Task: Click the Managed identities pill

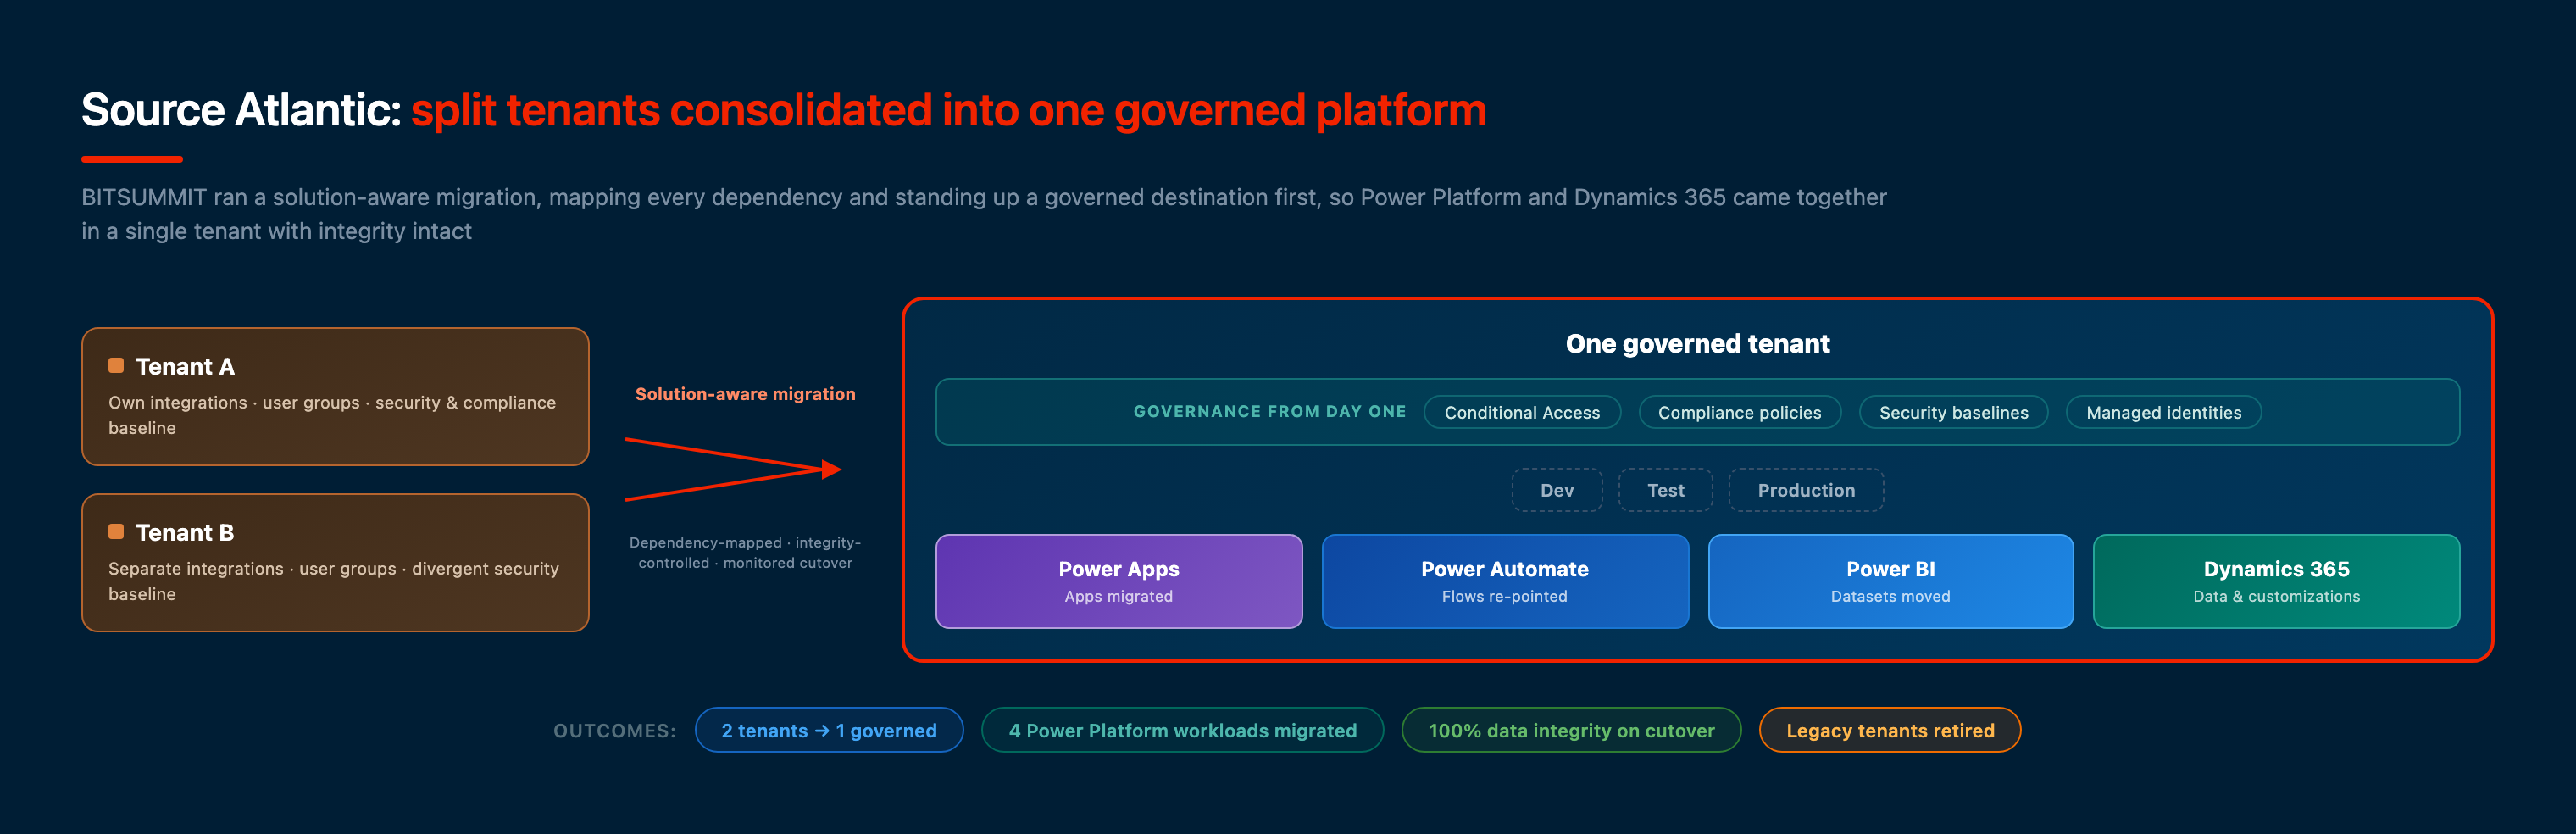Action: click(2163, 412)
